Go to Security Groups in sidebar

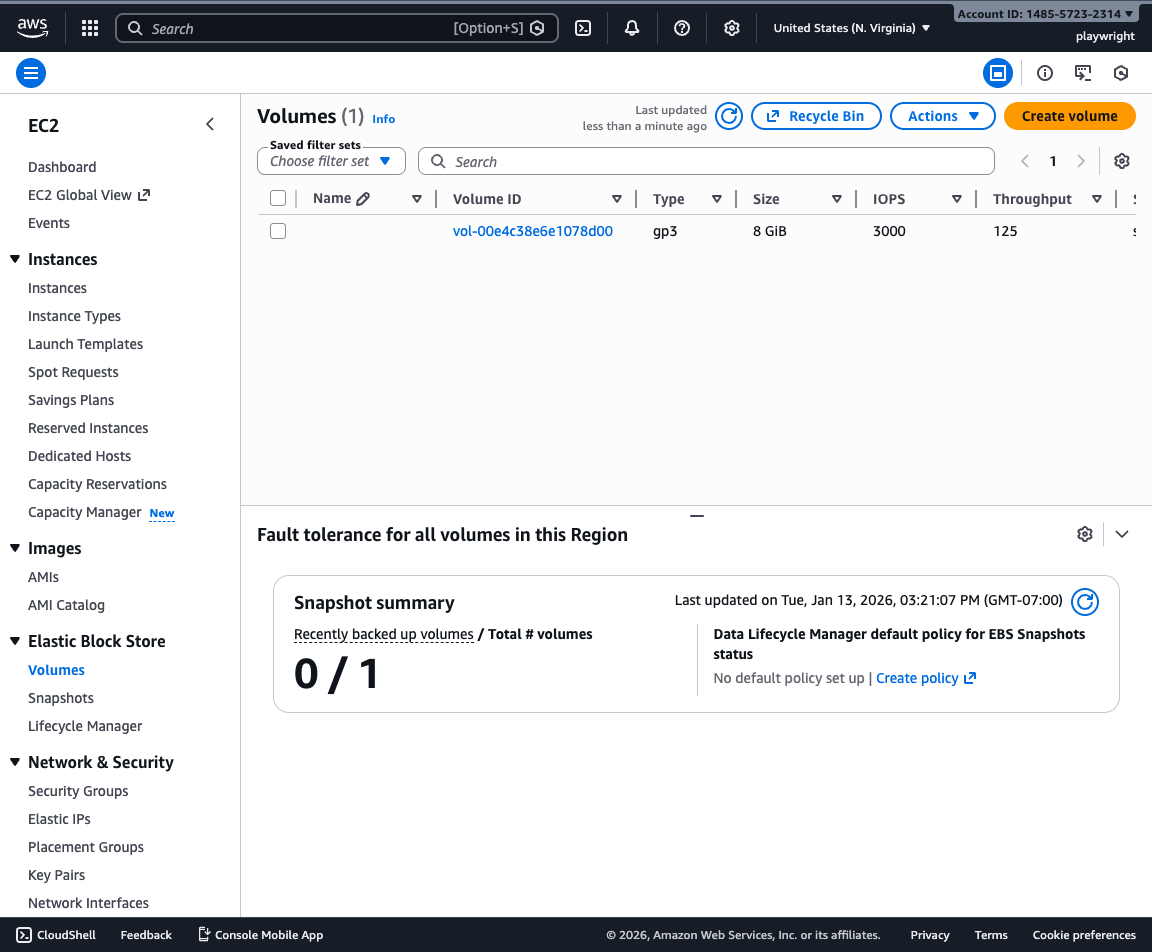click(x=78, y=791)
